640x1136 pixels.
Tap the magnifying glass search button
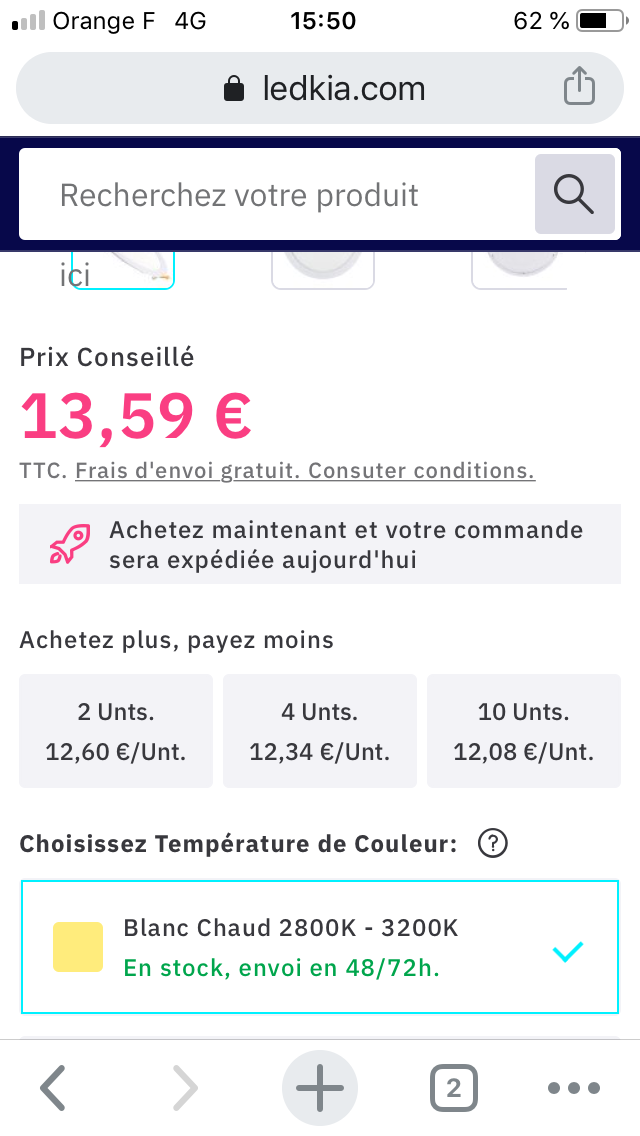click(574, 194)
